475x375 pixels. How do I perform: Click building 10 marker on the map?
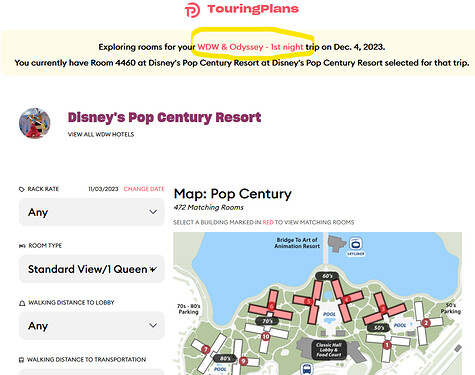click(266, 336)
